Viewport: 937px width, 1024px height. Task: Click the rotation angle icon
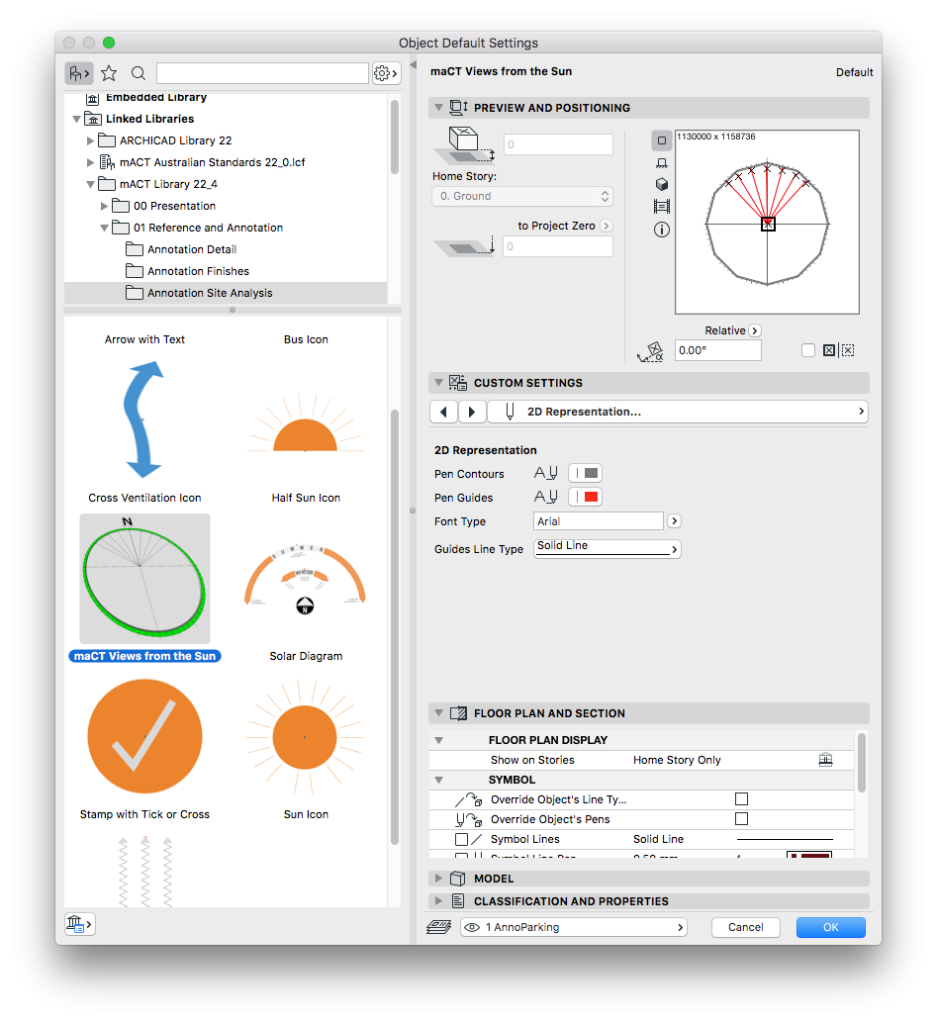650,351
